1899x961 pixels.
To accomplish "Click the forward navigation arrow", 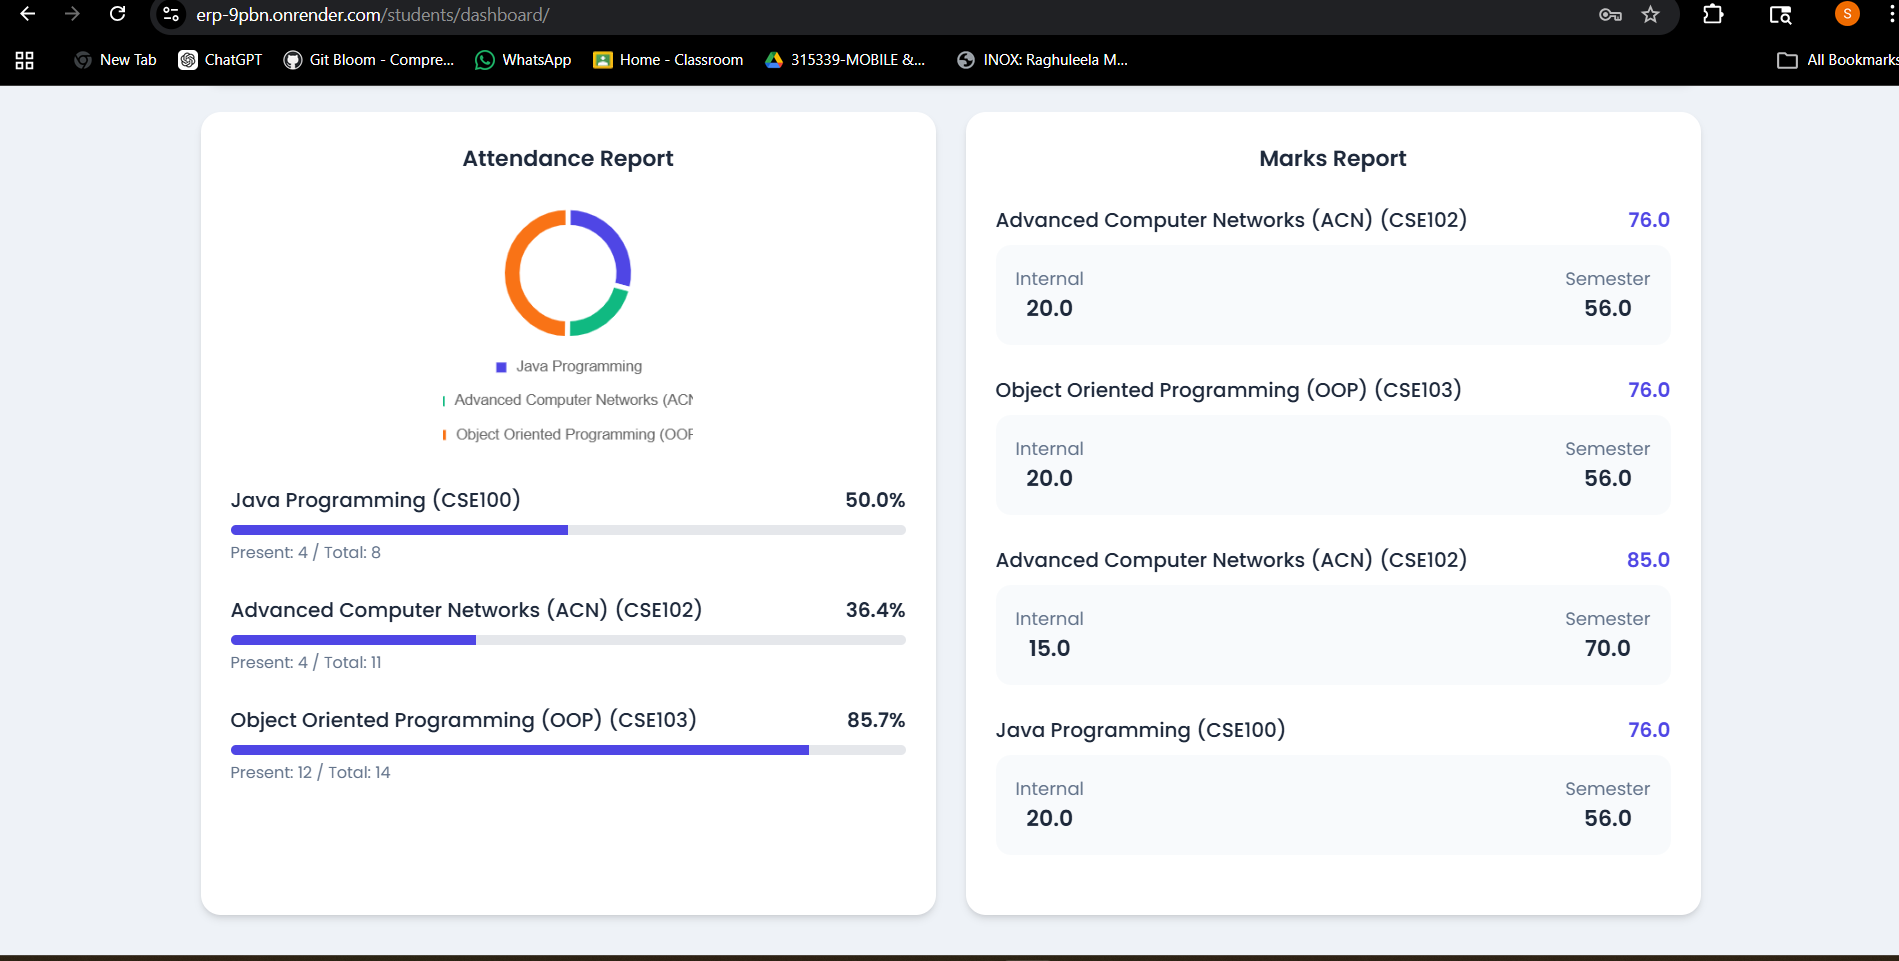I will coord(72,14).
